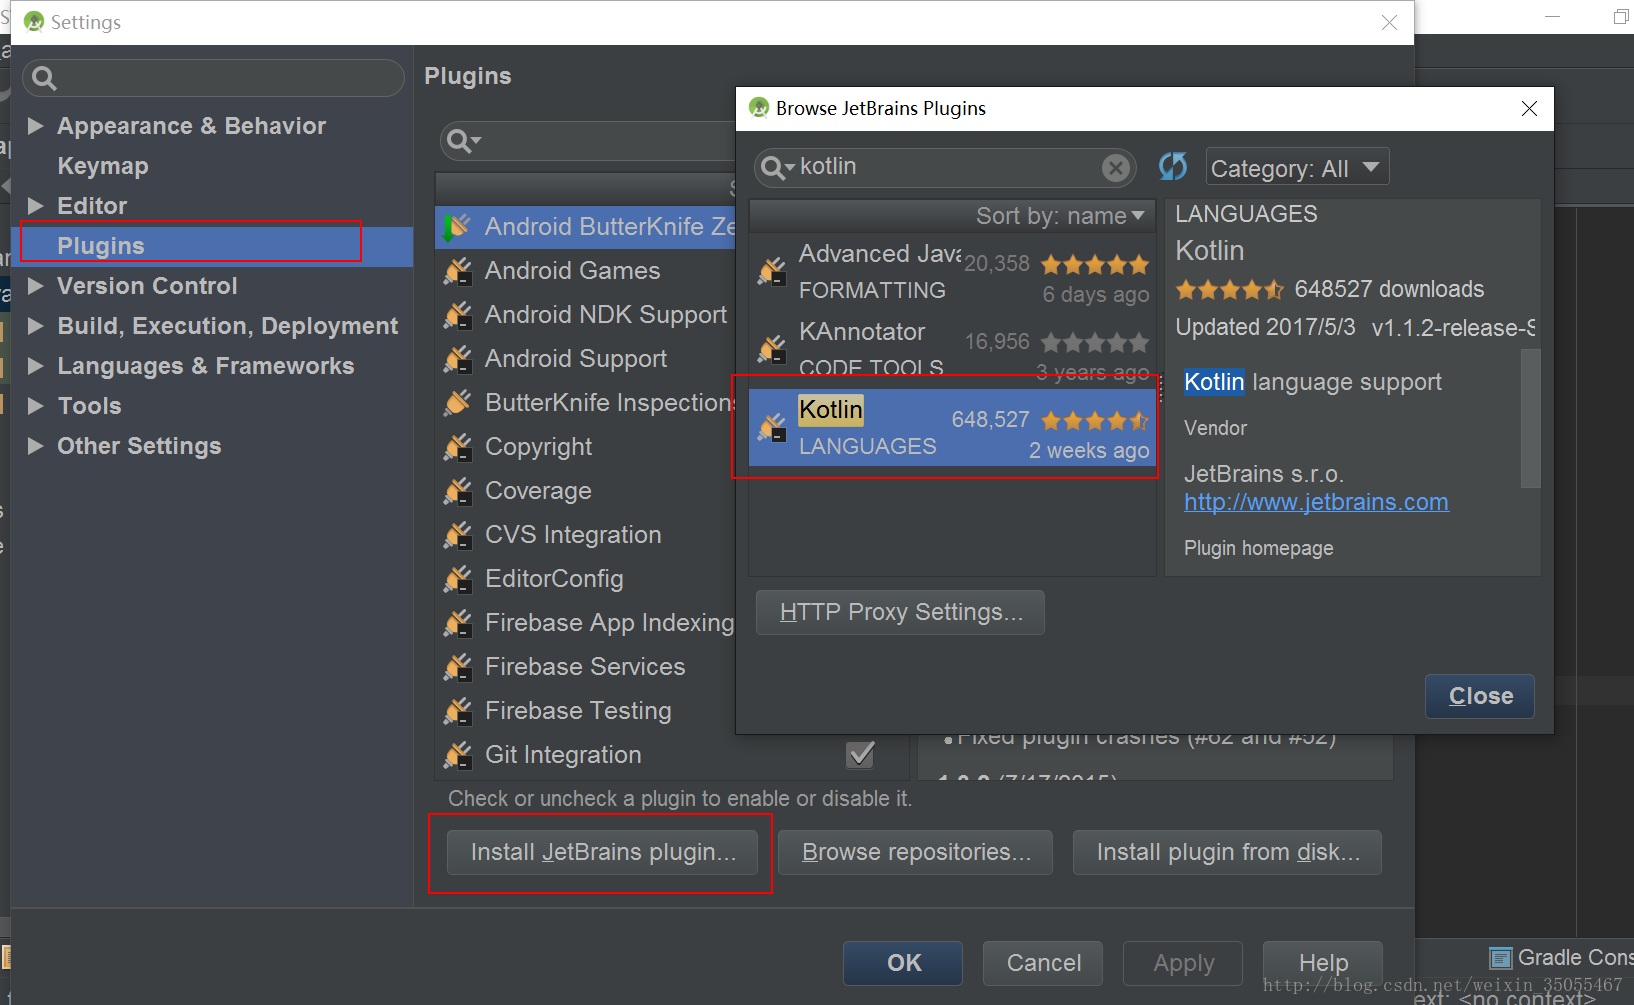The width and height of the screenshot is (1634, 1005).
Task: Click the Advanced Java plugin icon in browse list
Action: 771,271
